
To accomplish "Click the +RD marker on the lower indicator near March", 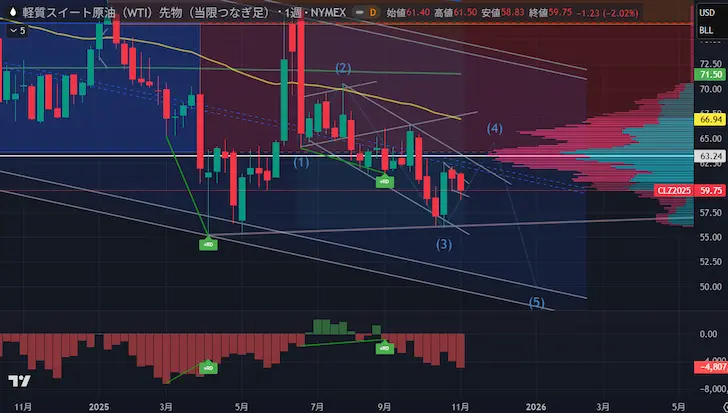I will click(x=209, y=369).
